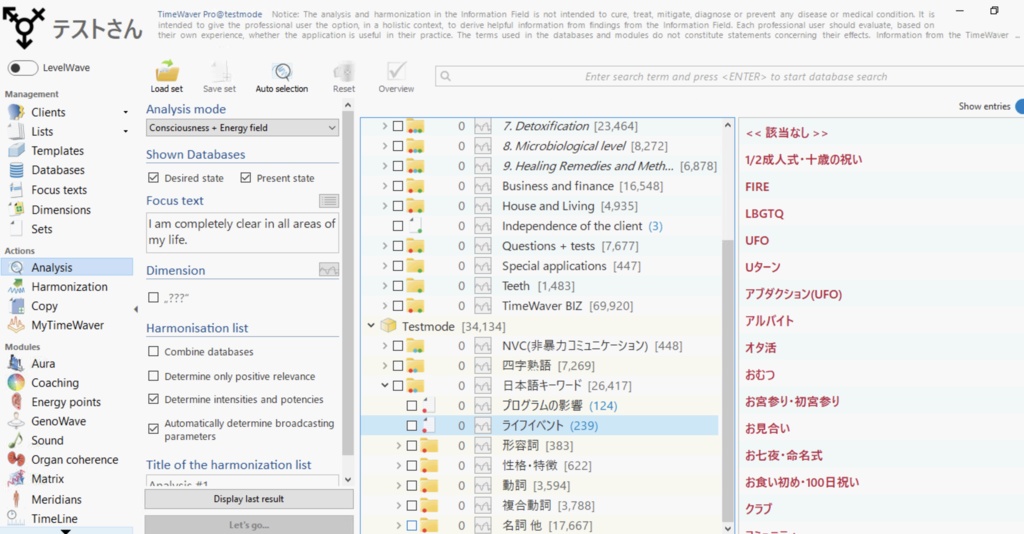1024x534 pixels.
Task: Click the Reset toolbar icon
Action: 344,77
